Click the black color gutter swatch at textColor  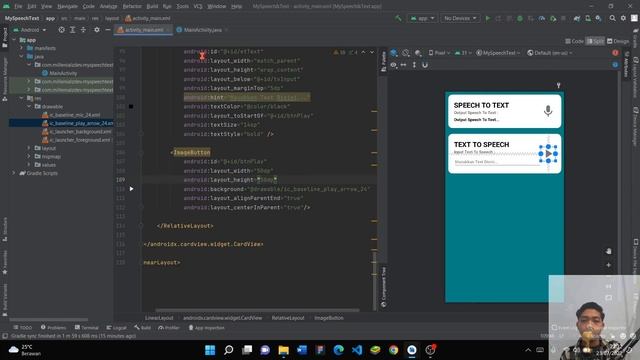tap(131, 106)
